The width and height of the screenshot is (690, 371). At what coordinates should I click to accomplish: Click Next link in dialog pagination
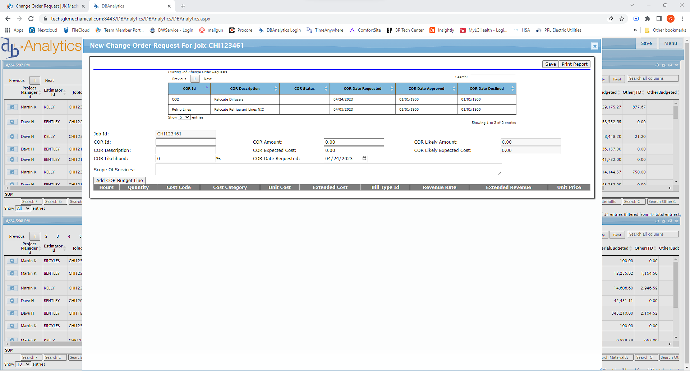tap(207, 79)
